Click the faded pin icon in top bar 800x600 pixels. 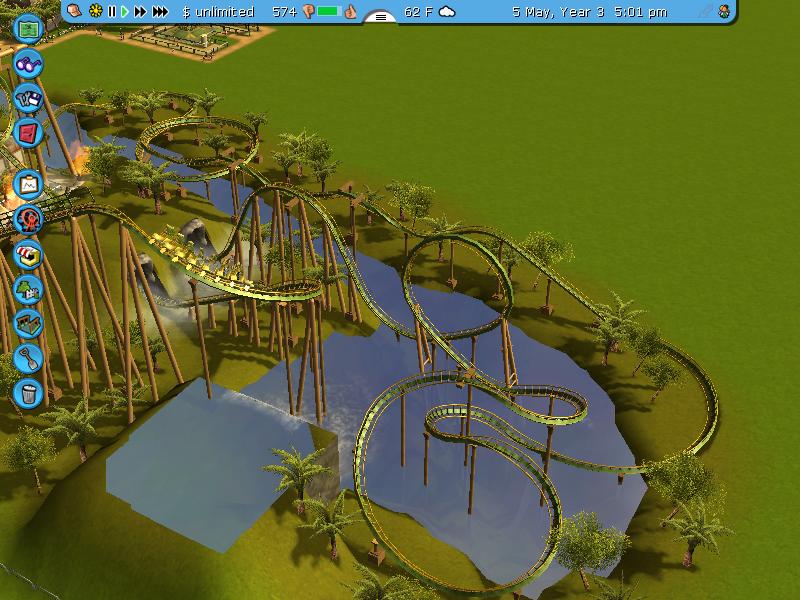pyautogui.click(x=705, y=11)
